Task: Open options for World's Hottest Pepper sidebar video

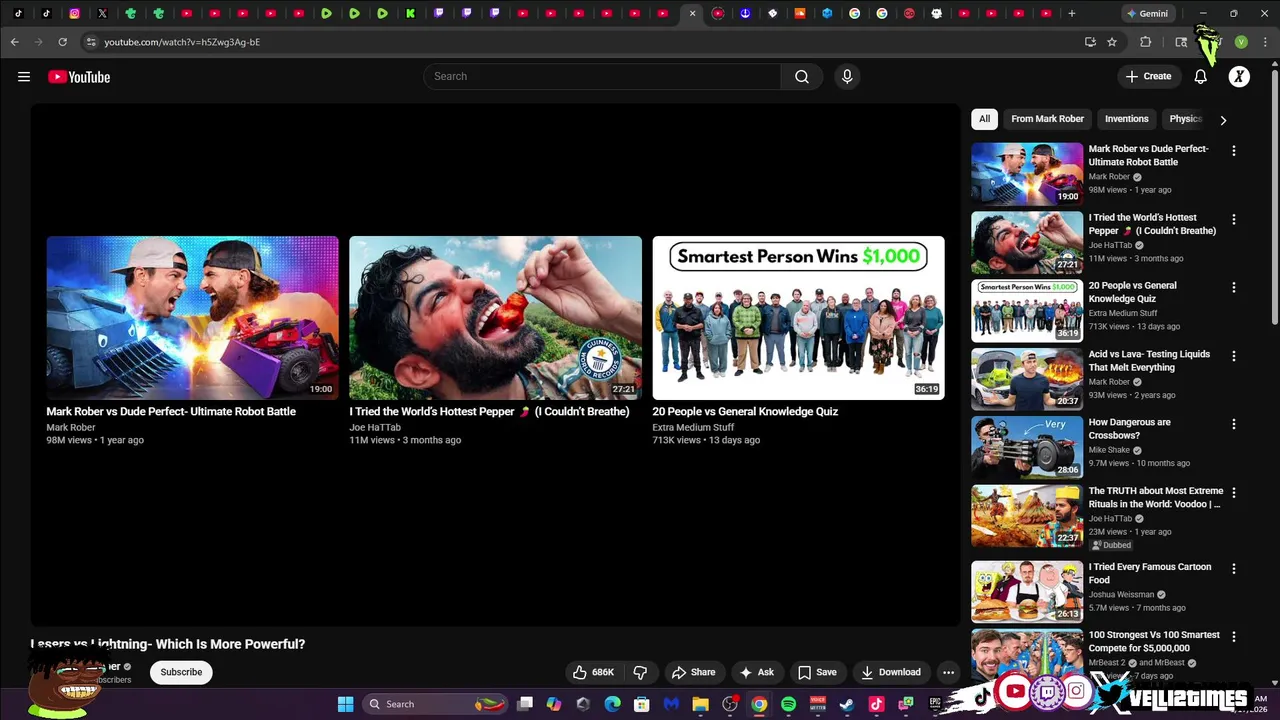Action: coord(1233,219)
